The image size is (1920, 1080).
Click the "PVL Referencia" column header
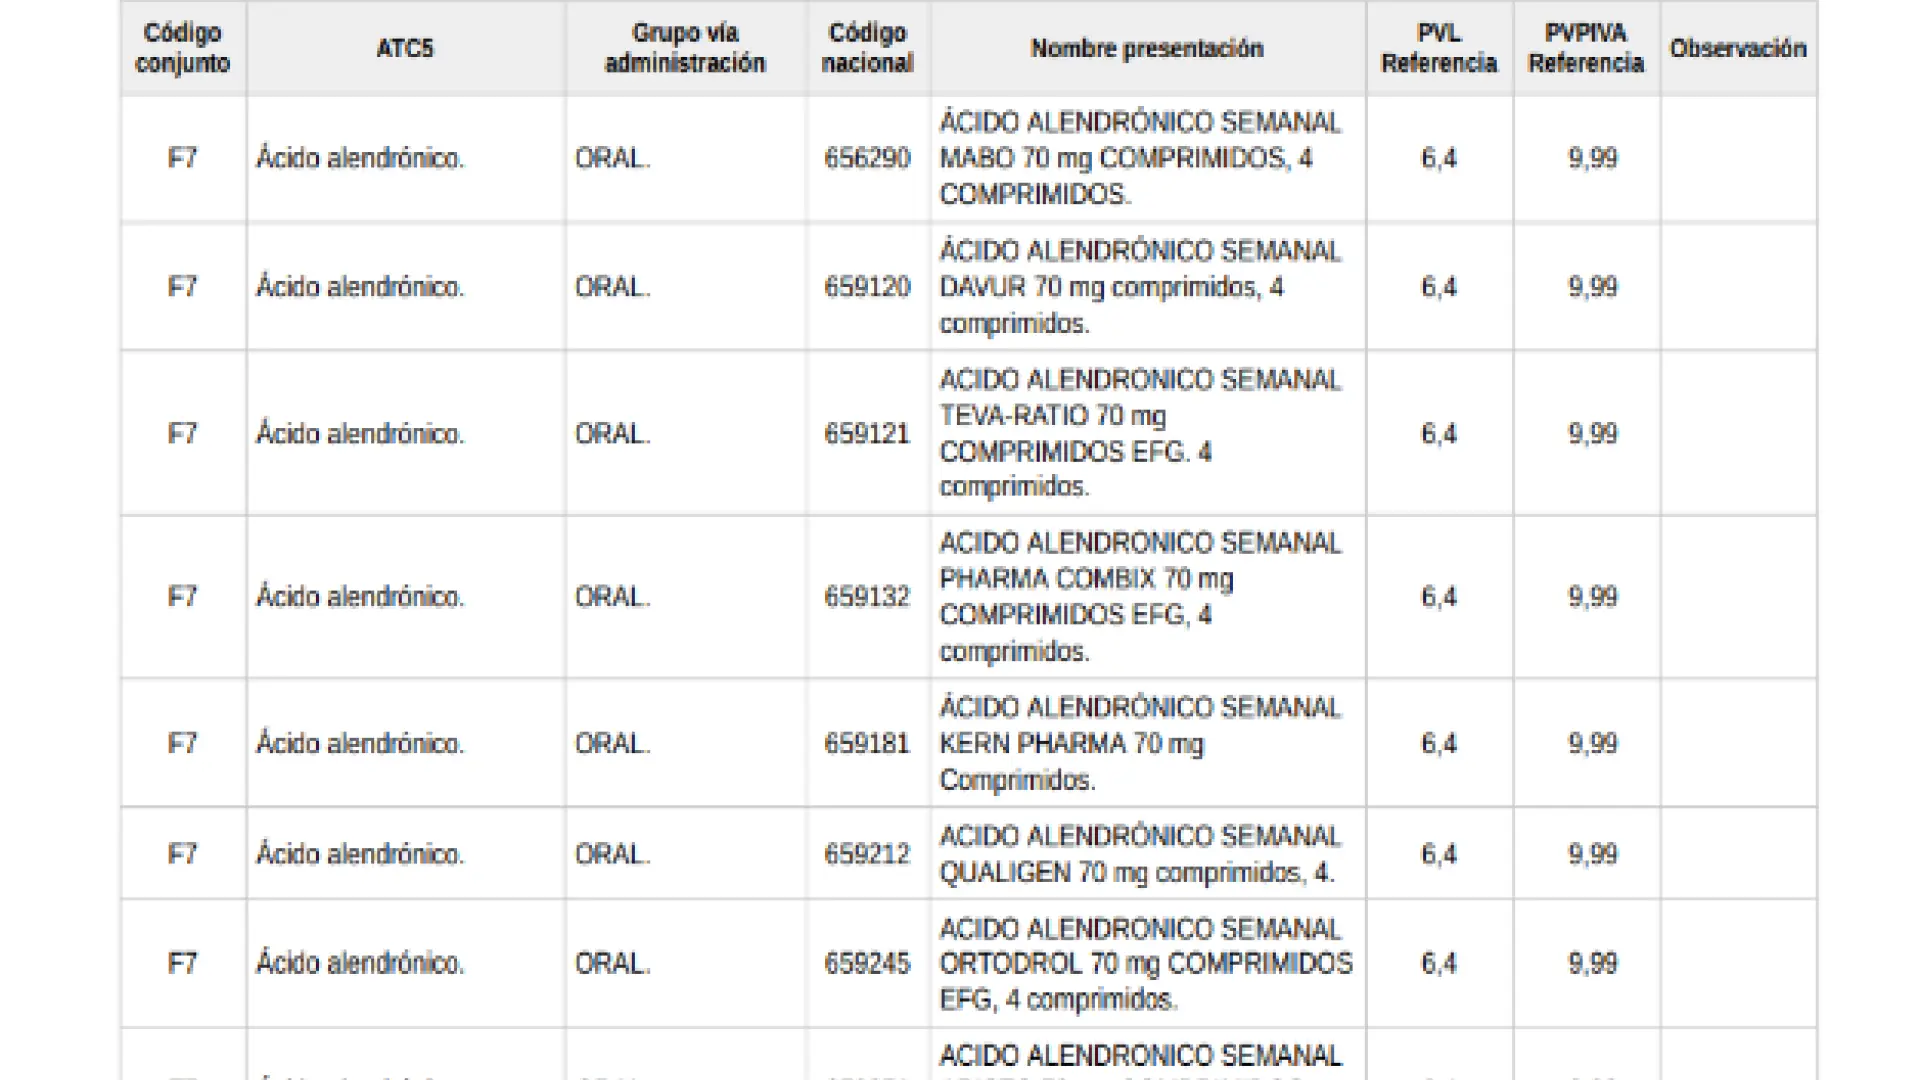(1439, 48)
